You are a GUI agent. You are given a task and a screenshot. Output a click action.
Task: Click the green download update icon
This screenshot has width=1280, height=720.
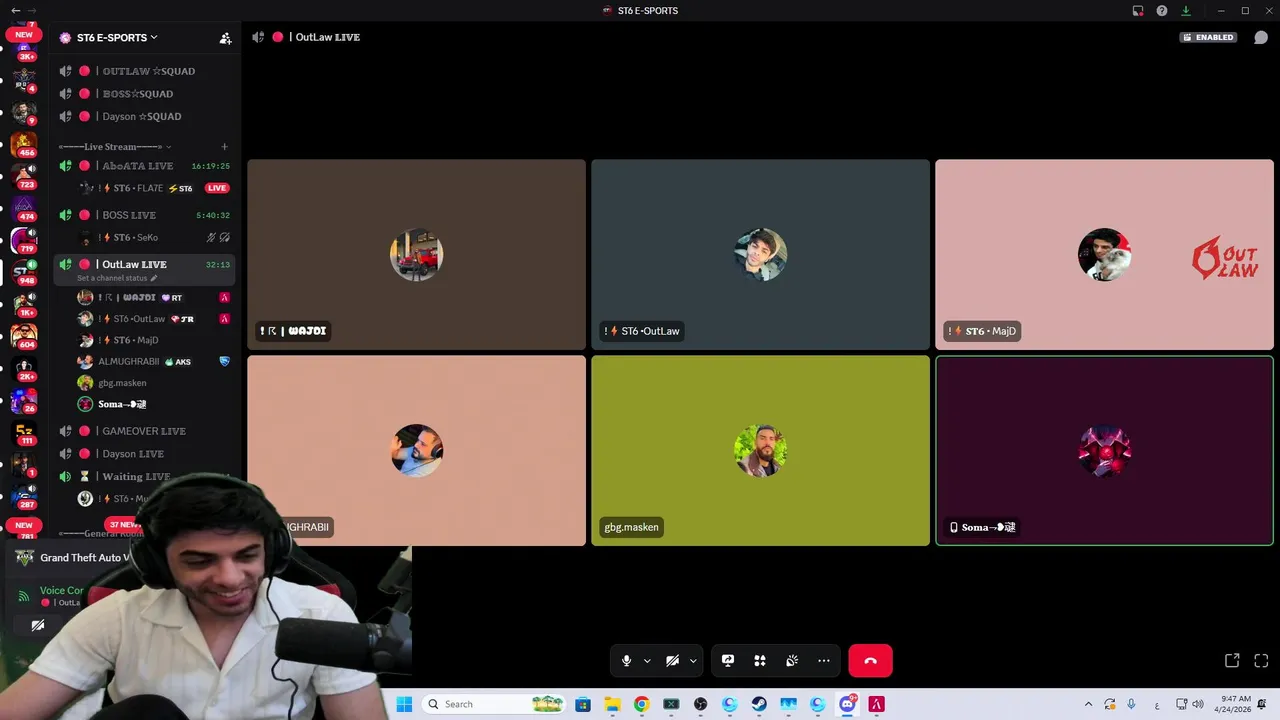1186,11
